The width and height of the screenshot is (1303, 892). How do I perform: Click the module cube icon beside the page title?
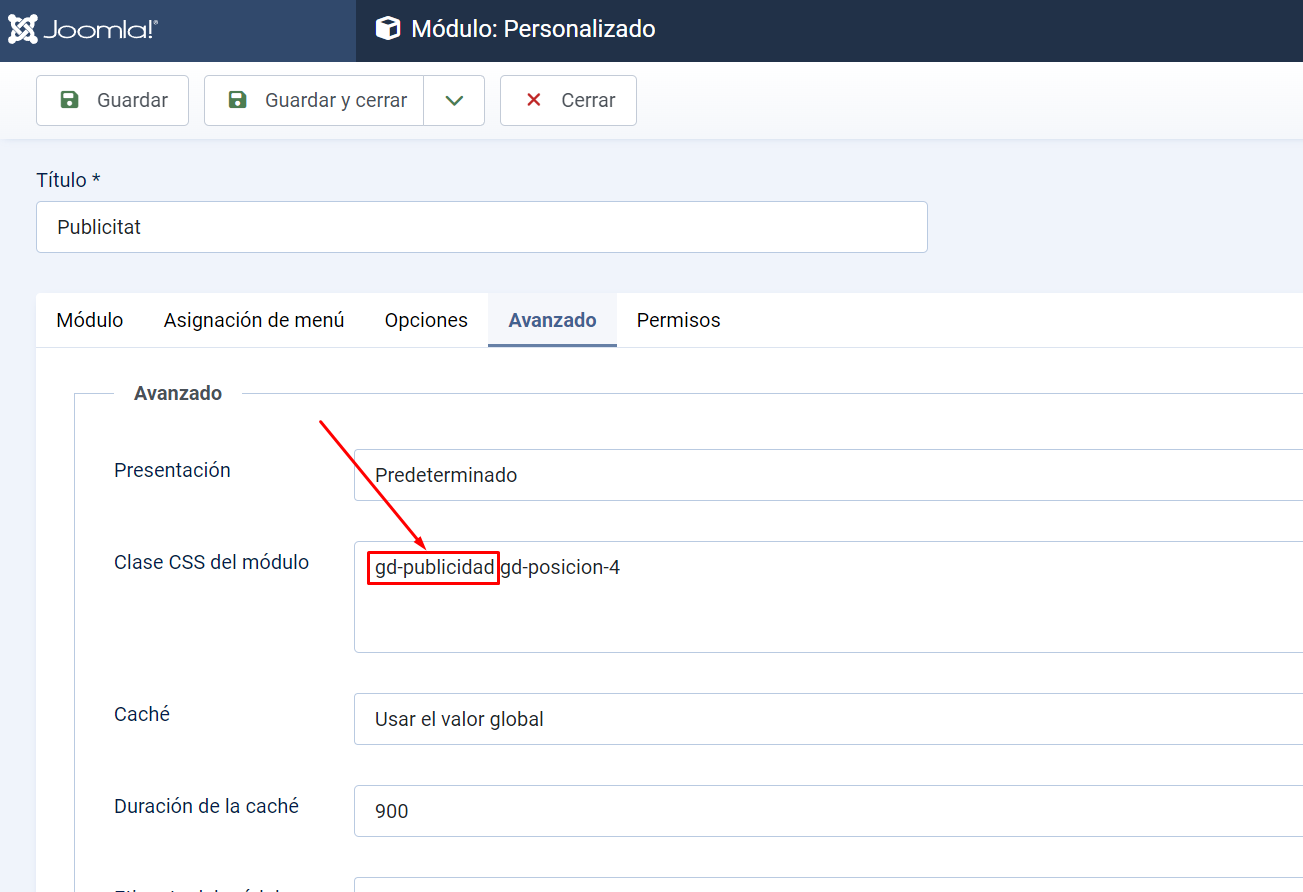(x=388, y=29)
